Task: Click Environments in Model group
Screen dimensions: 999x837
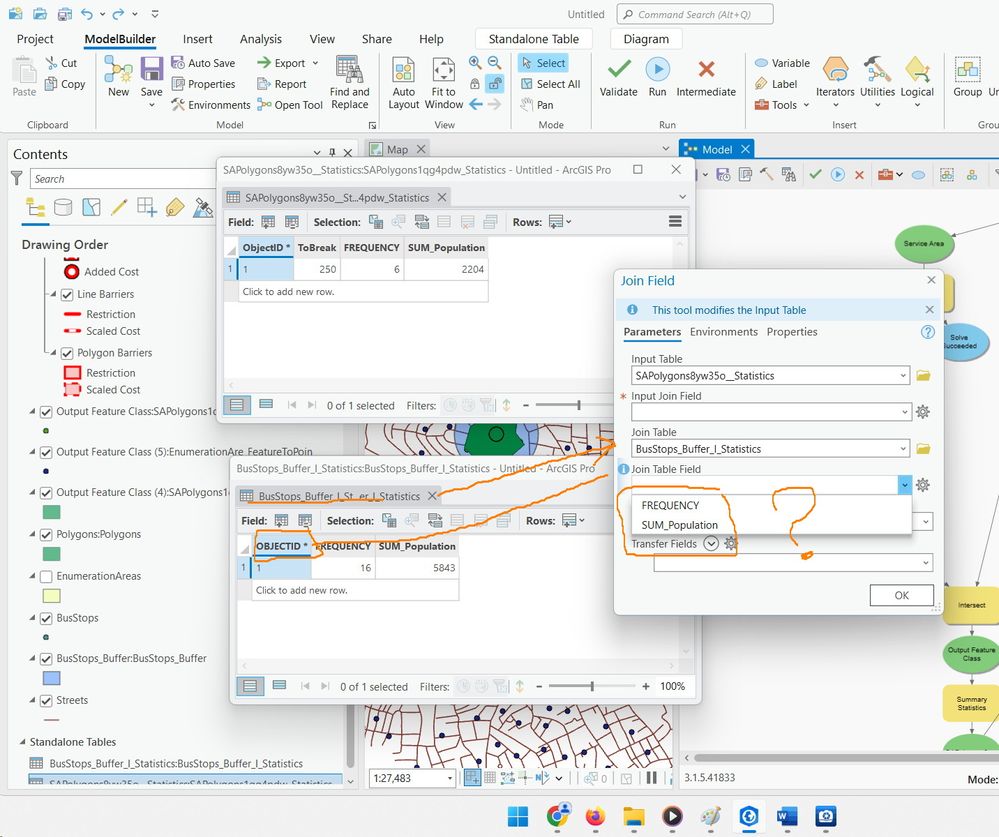Action: (x=211, y=105)
